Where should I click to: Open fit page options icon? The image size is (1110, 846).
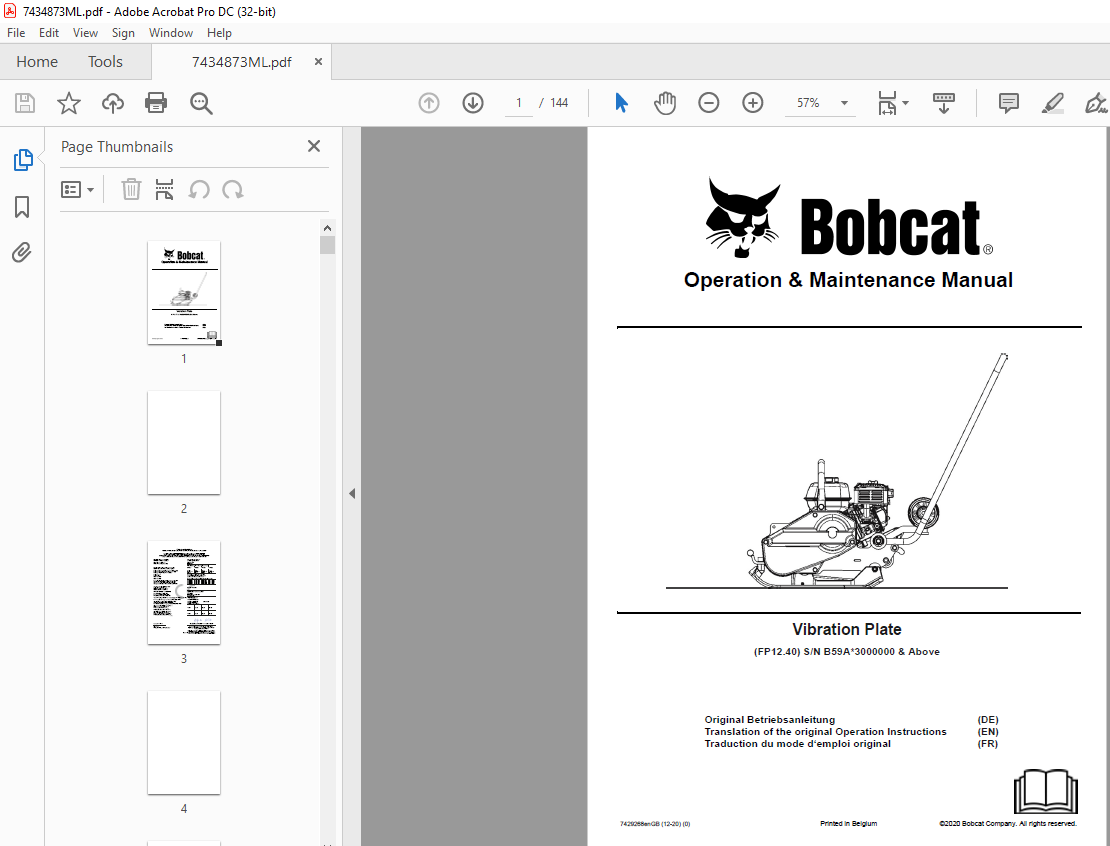point(887,103)
